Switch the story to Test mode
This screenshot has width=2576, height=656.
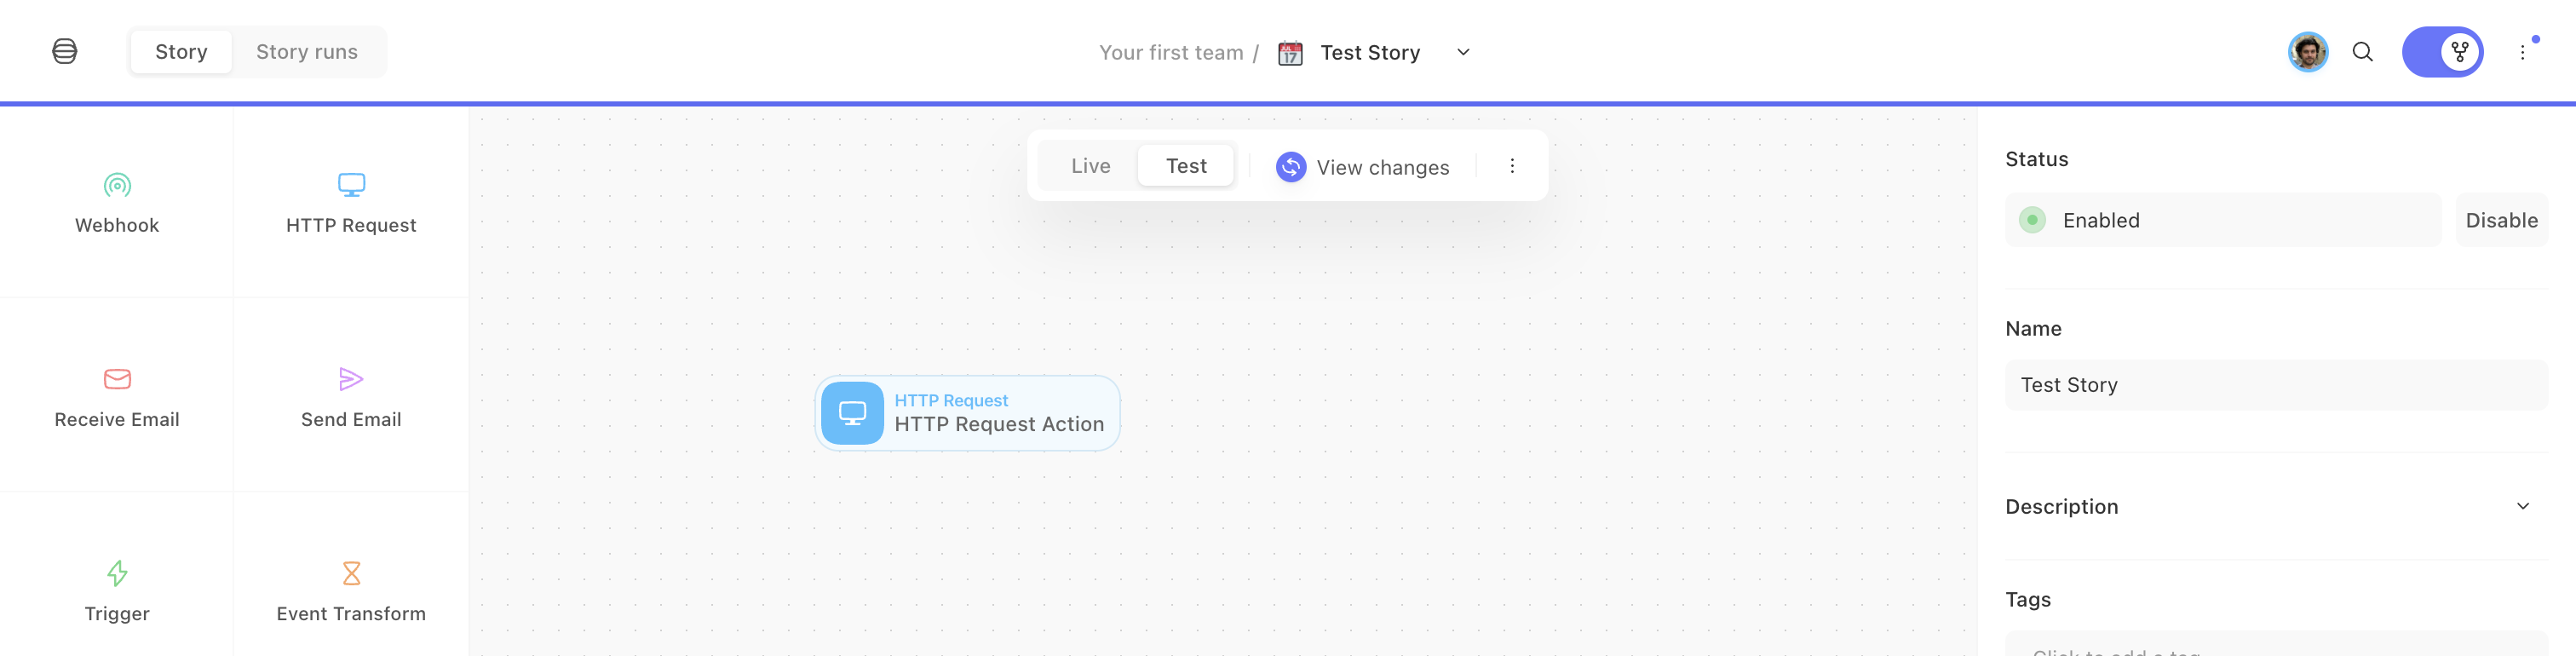click(1186, 166)
